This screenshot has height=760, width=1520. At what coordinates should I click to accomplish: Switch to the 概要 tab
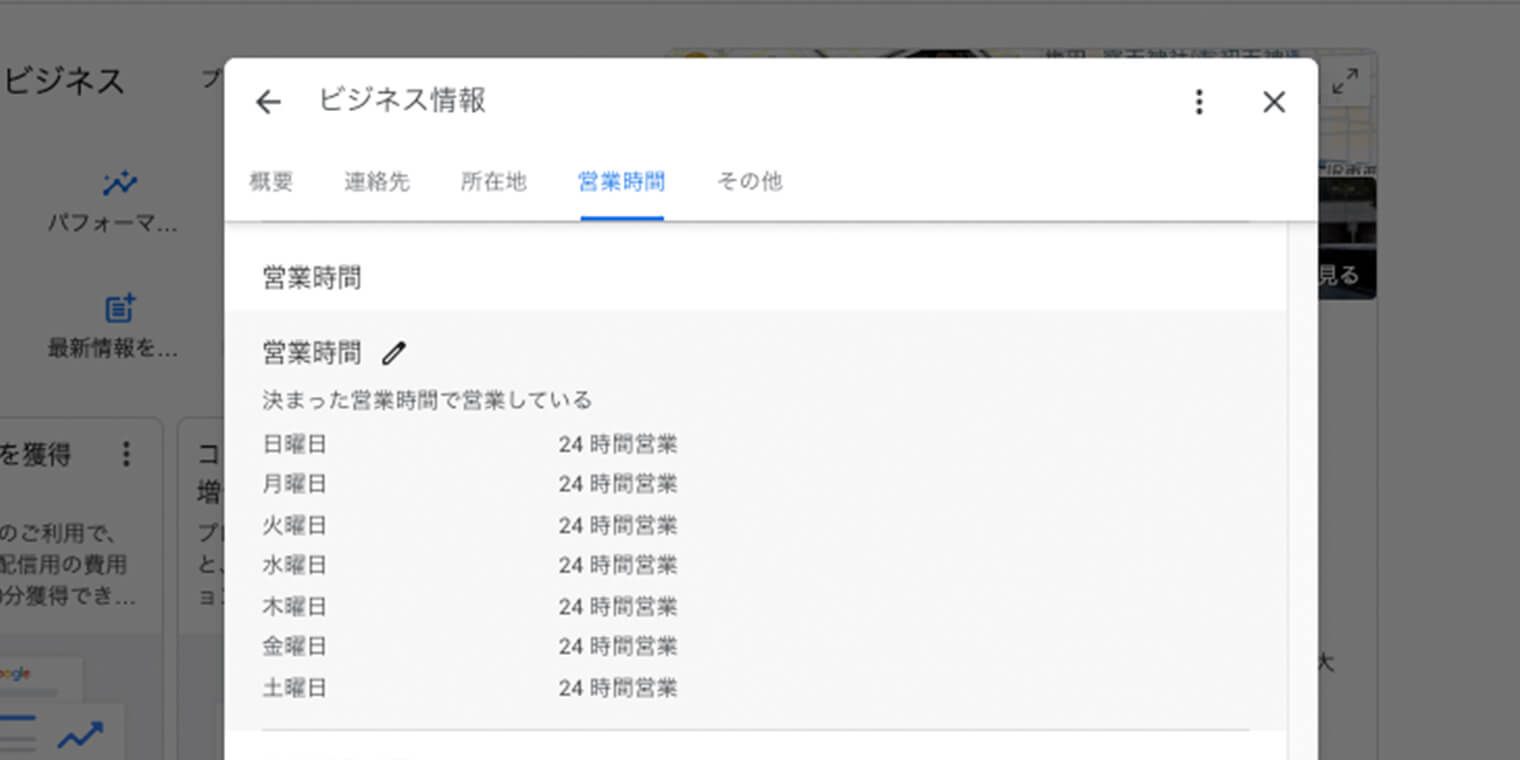point(271,182)
